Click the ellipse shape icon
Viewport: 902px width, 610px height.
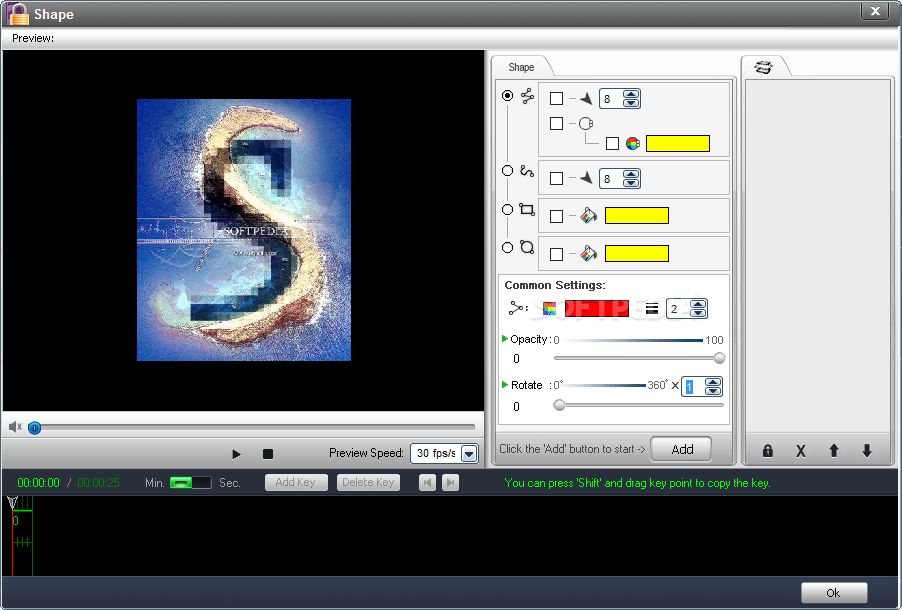tap(527, 247)
